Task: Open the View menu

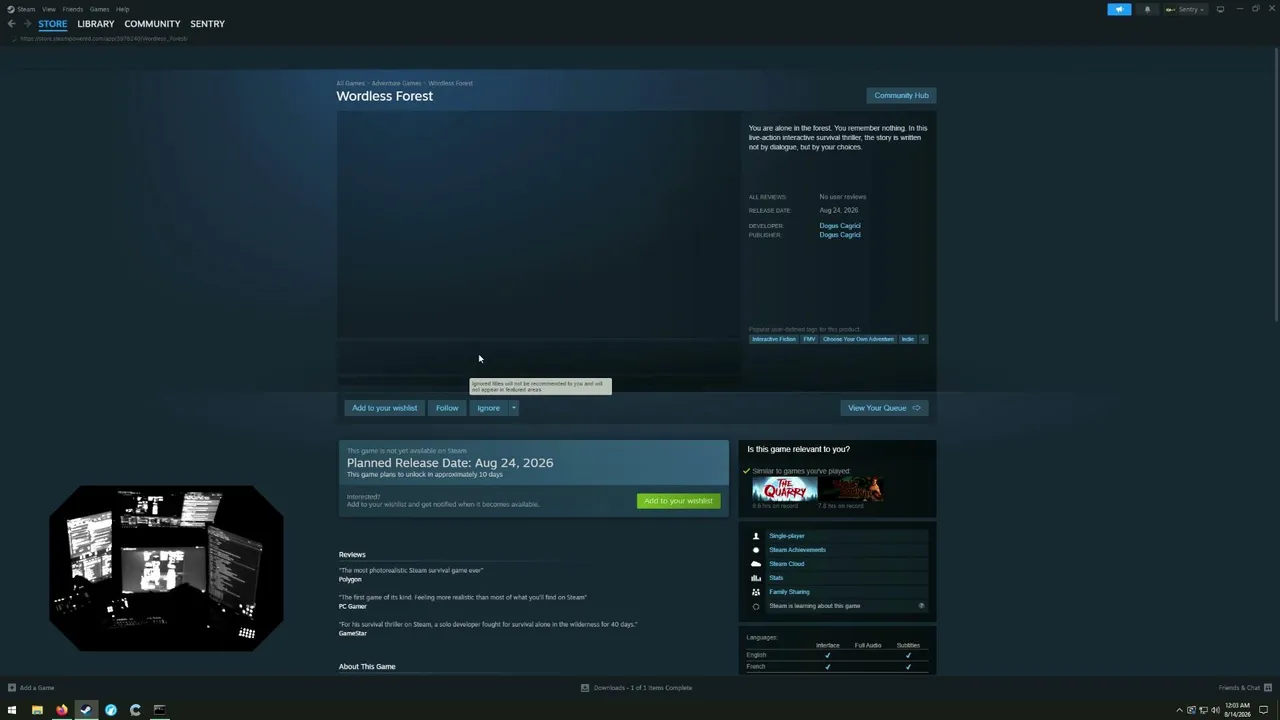Action: tap(48, 9)
